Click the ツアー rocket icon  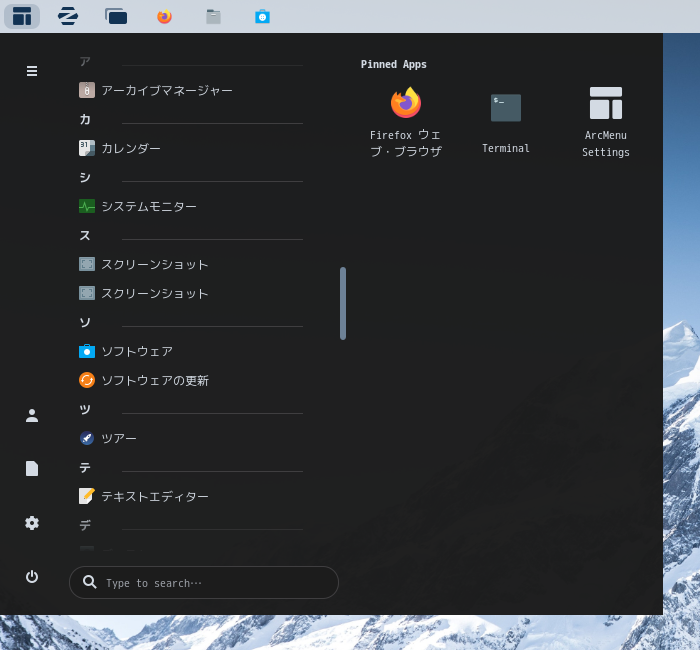pos(87,438)
